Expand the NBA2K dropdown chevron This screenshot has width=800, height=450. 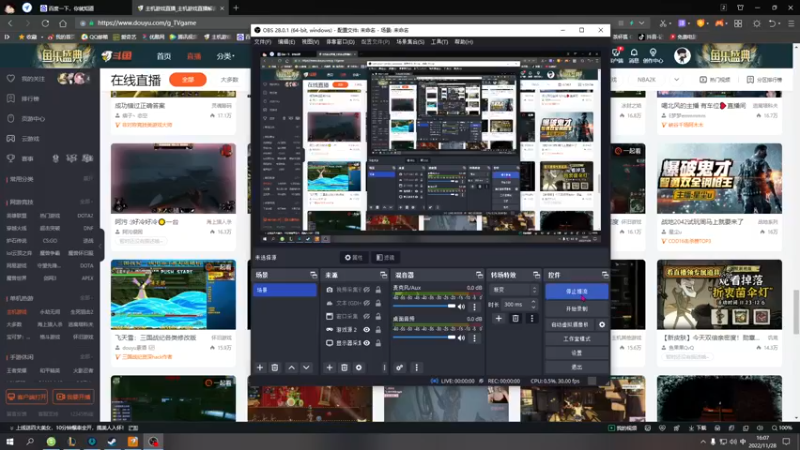coord(677,80)
